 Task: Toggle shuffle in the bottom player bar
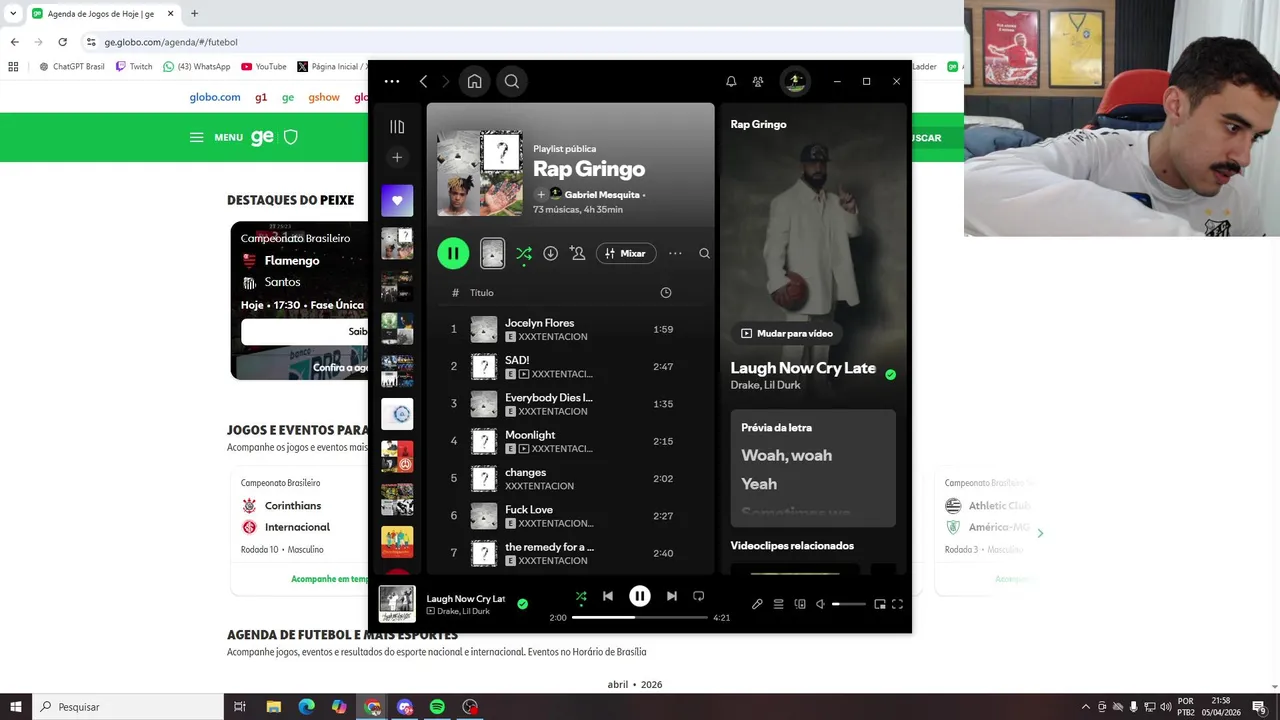(581, 596)
